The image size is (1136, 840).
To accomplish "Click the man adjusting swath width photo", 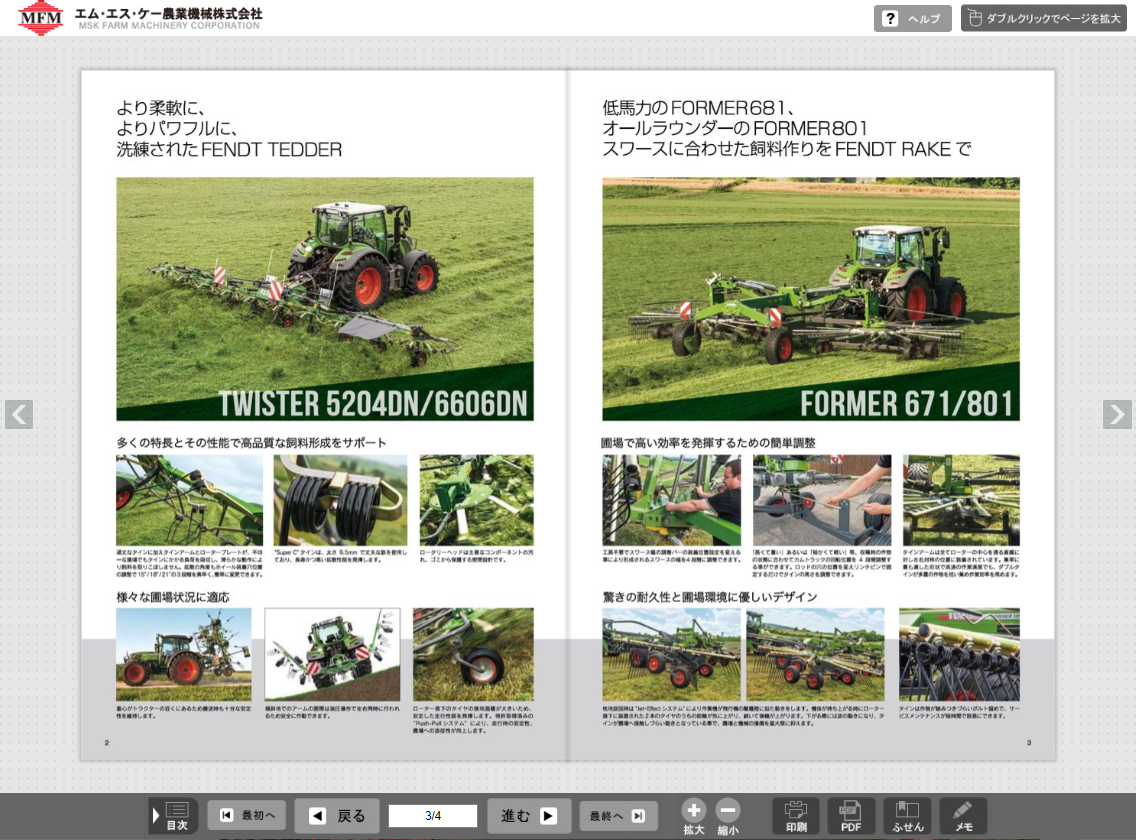I will pos(672,500).
